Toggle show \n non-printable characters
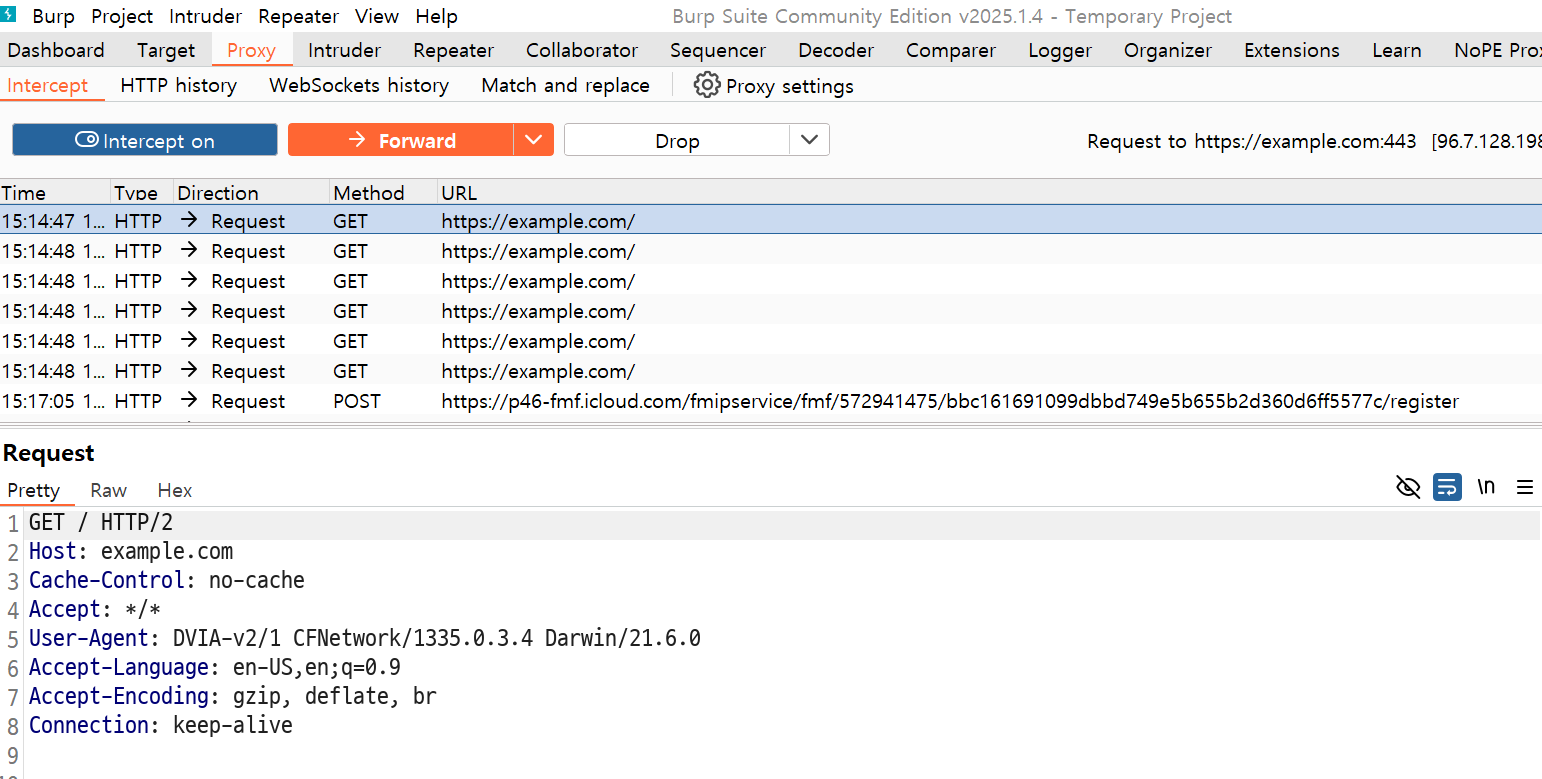This screenshot has height=779, width=1542. coord(1486,487)
